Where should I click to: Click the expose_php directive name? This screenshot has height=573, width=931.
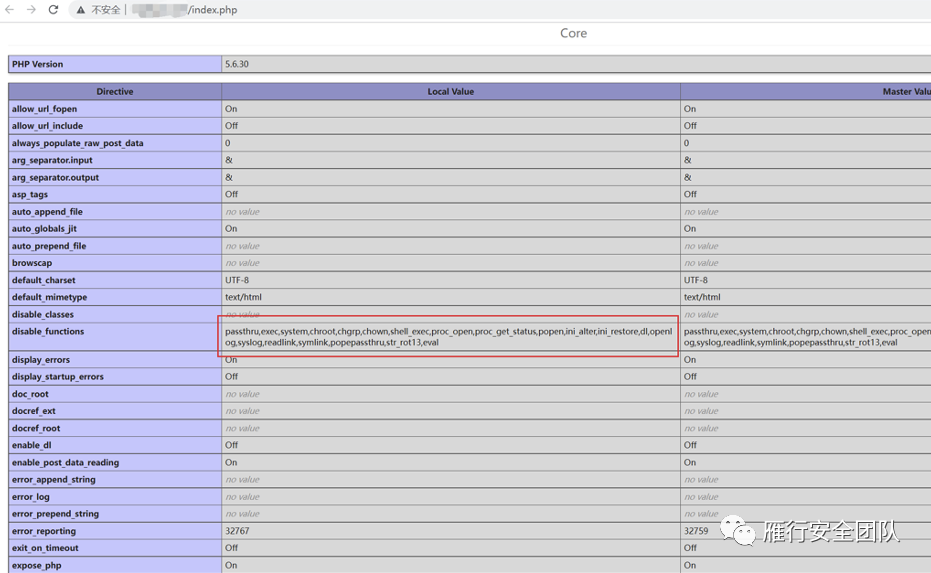pos(37,565)
